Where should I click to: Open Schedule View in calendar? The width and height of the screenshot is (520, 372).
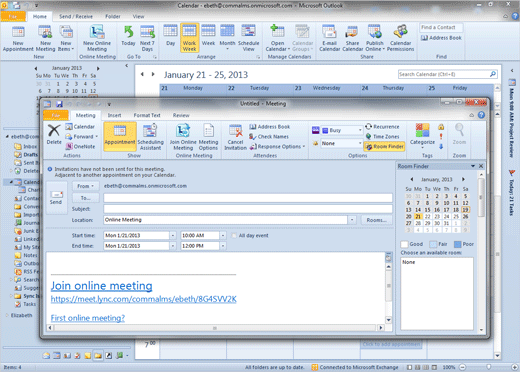pos(248,38)
